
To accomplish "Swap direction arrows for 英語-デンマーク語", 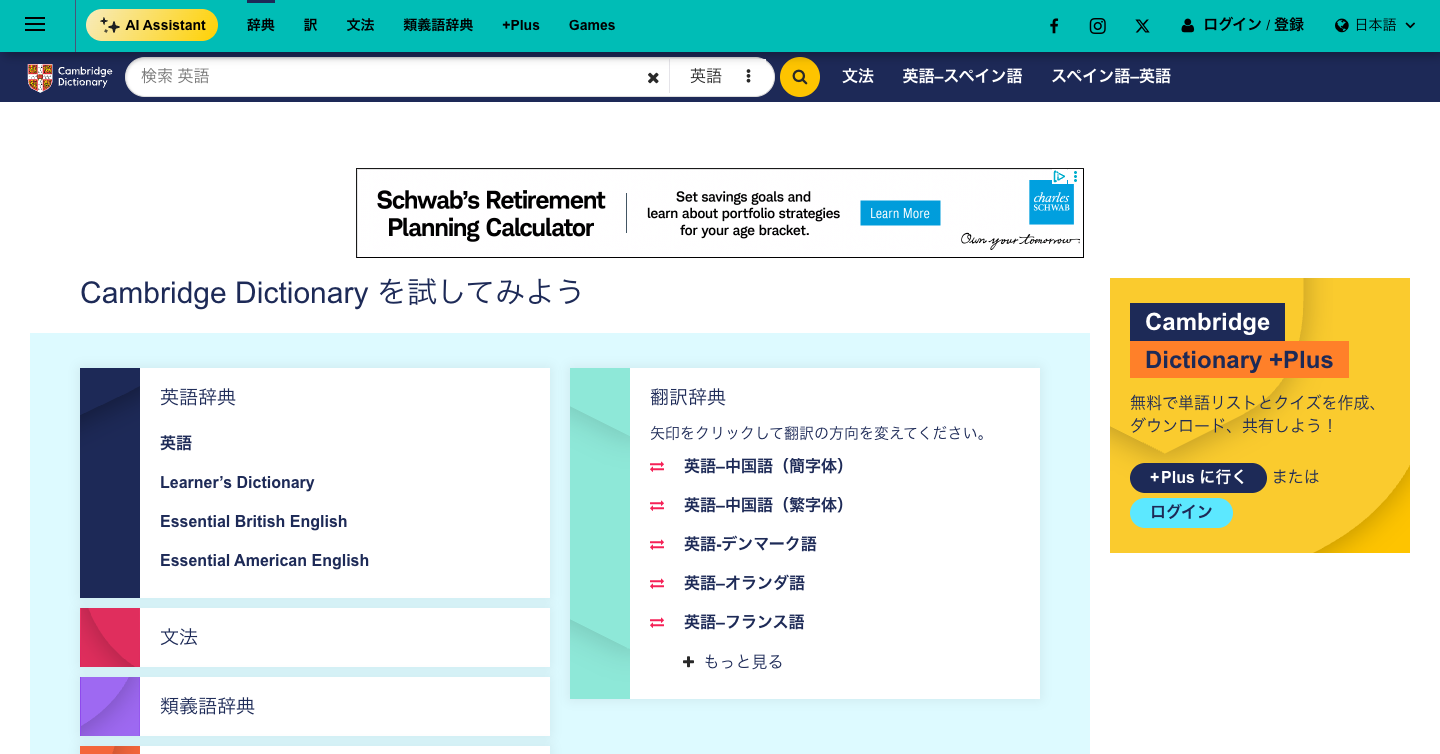I will (x=657, y=544).
